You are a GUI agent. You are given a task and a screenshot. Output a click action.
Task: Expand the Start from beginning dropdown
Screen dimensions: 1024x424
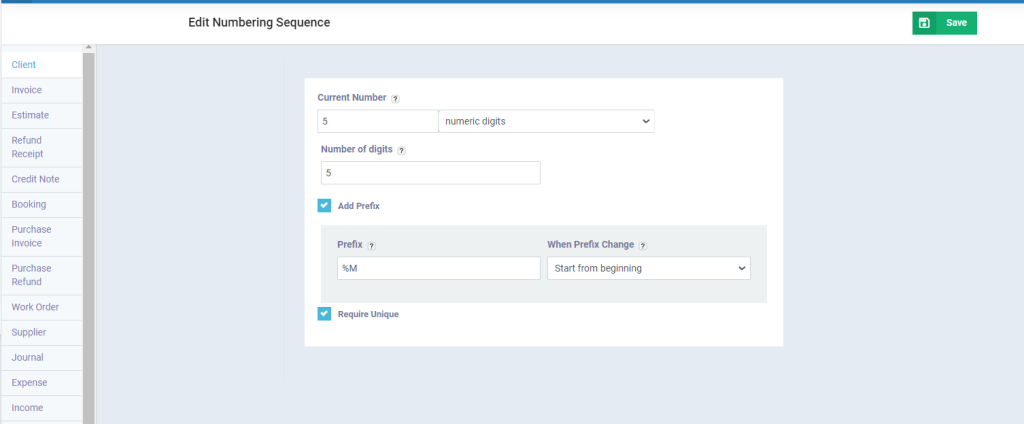[x=648, y=268]
